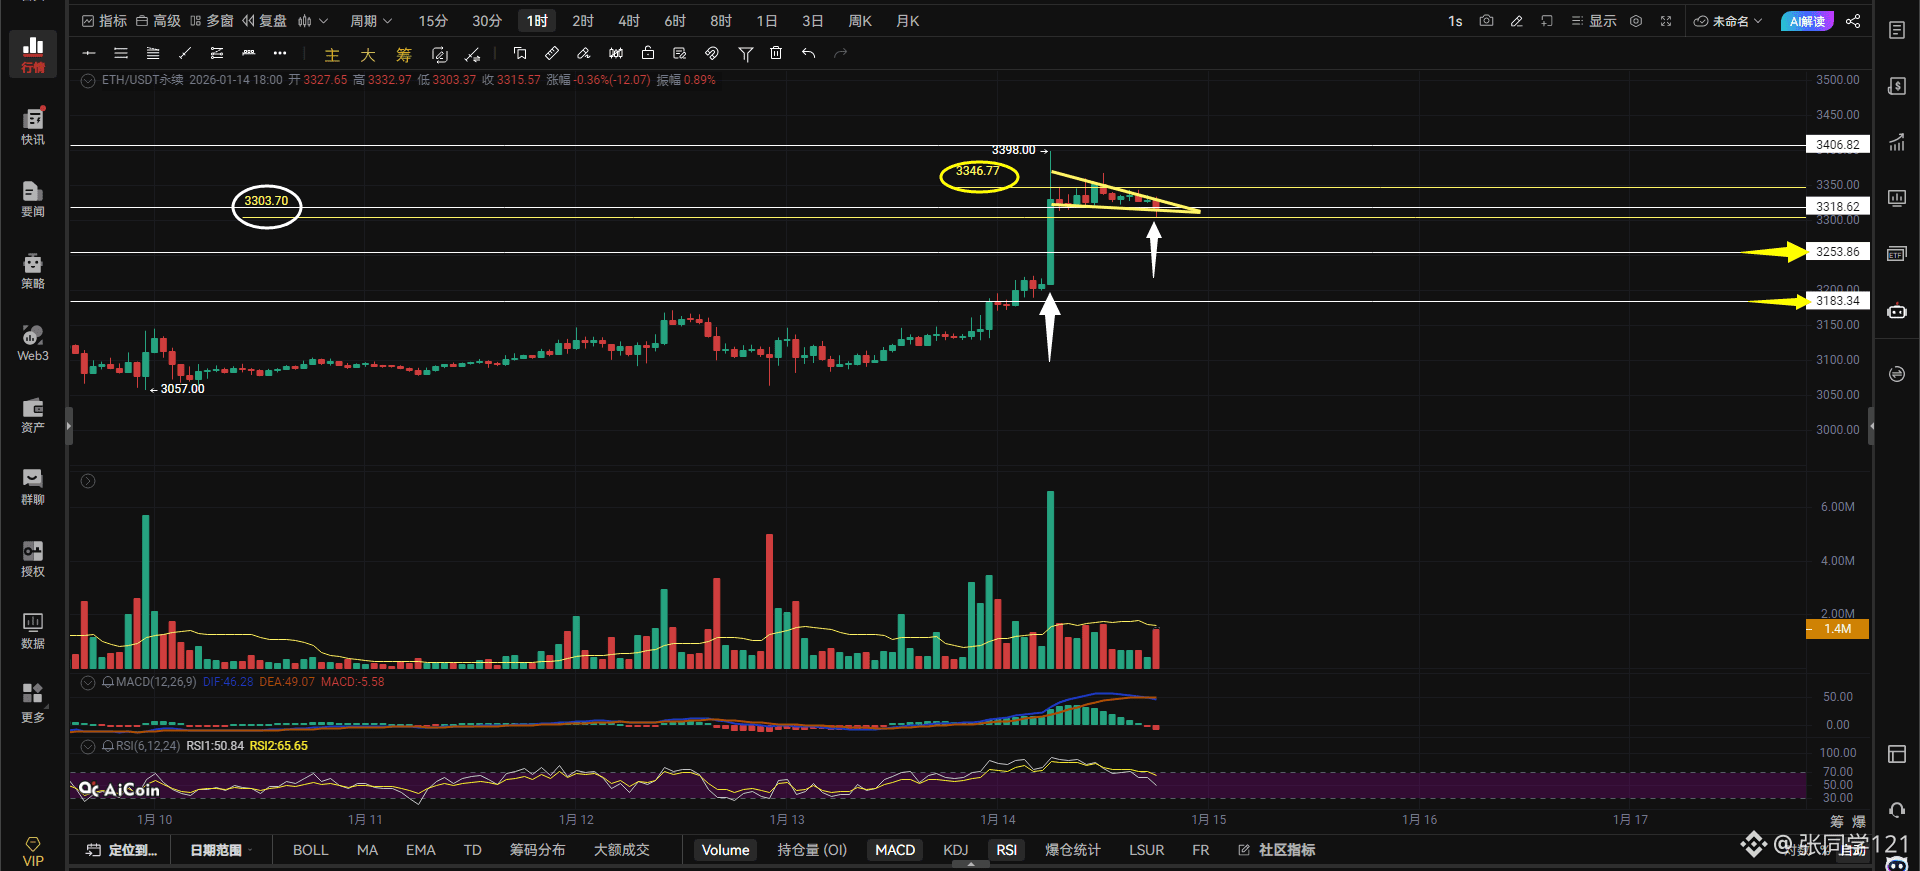The image size is (1920, 871).
Task: Toggle the 筹 chip distribution indicator
Action: tap(404, 55)
